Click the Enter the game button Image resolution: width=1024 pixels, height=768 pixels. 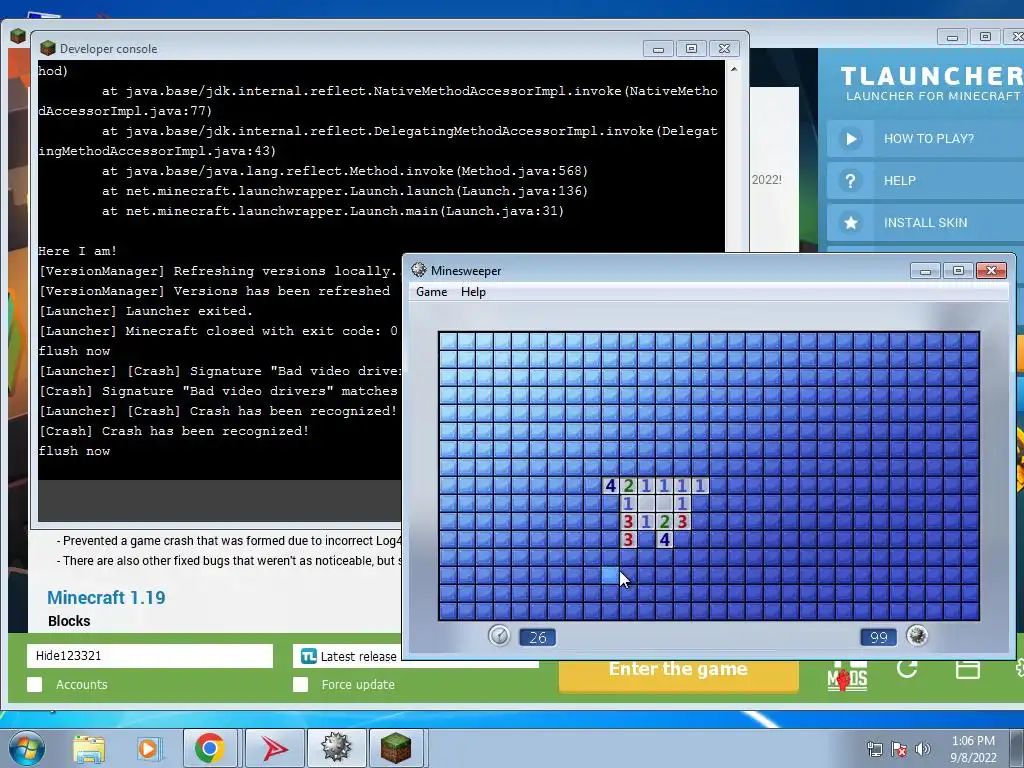coord(678,673)
